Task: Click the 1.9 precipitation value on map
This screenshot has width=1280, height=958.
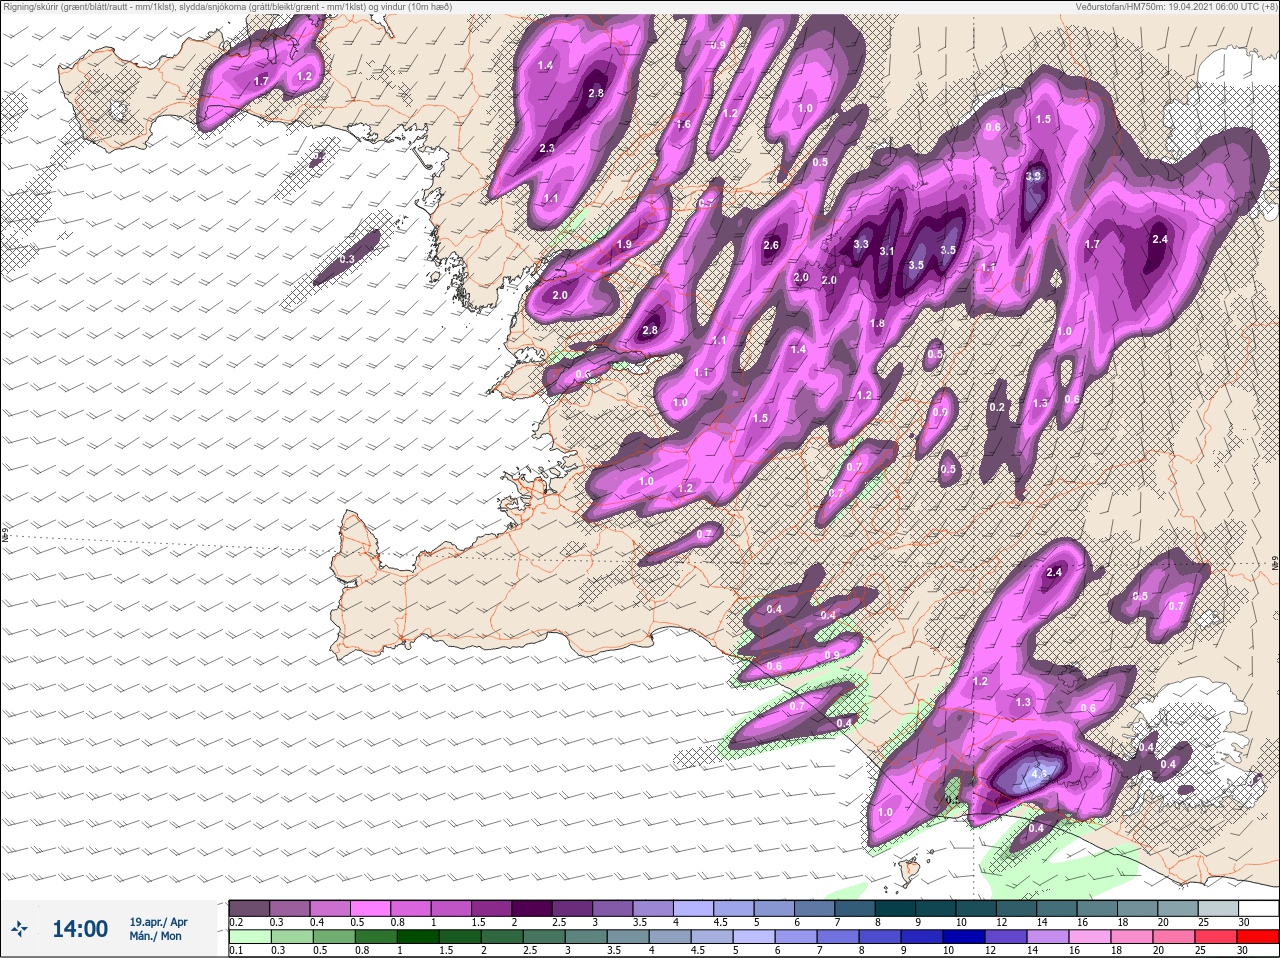Action: point(625,244)
